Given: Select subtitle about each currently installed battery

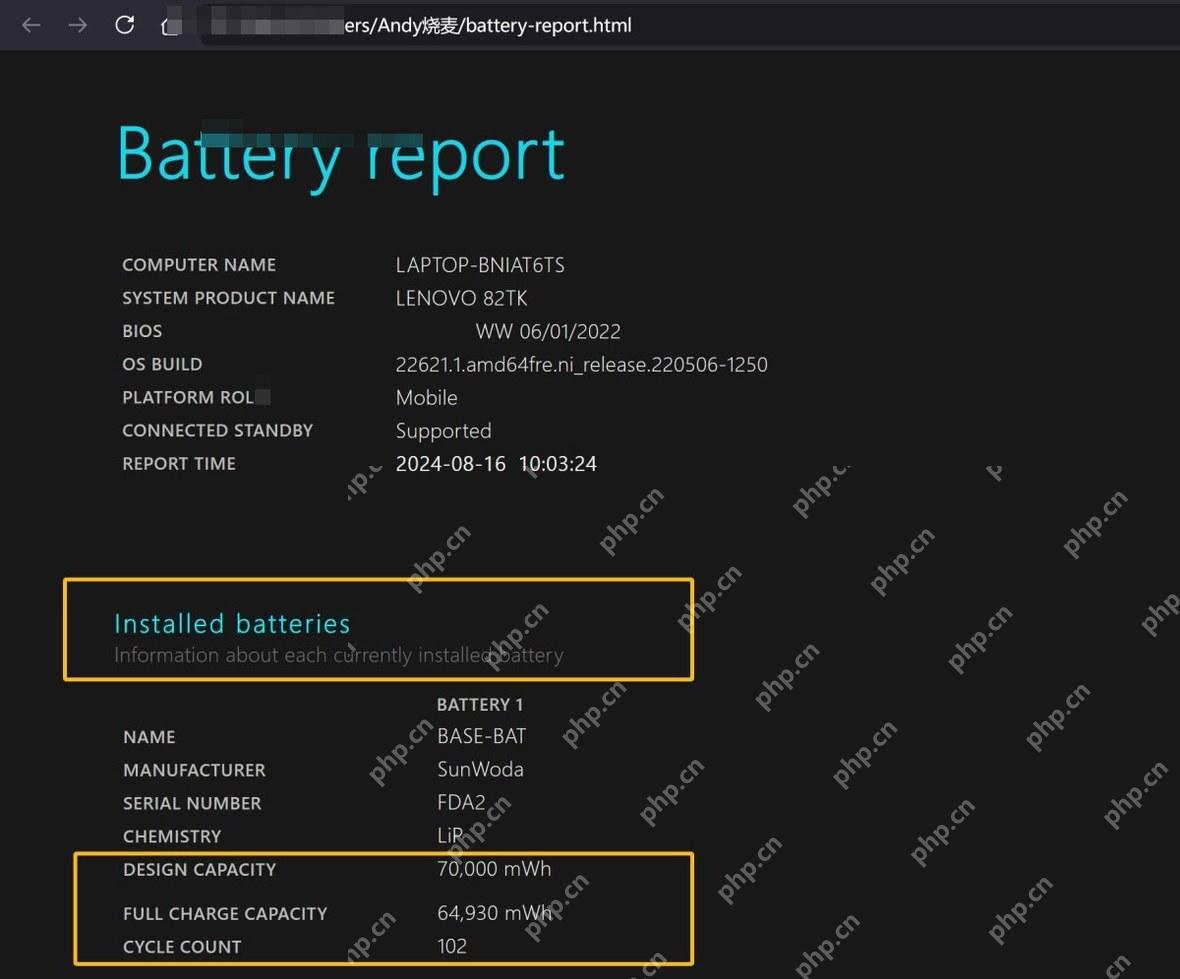Looking at the screenshot, I should [339, 655].
